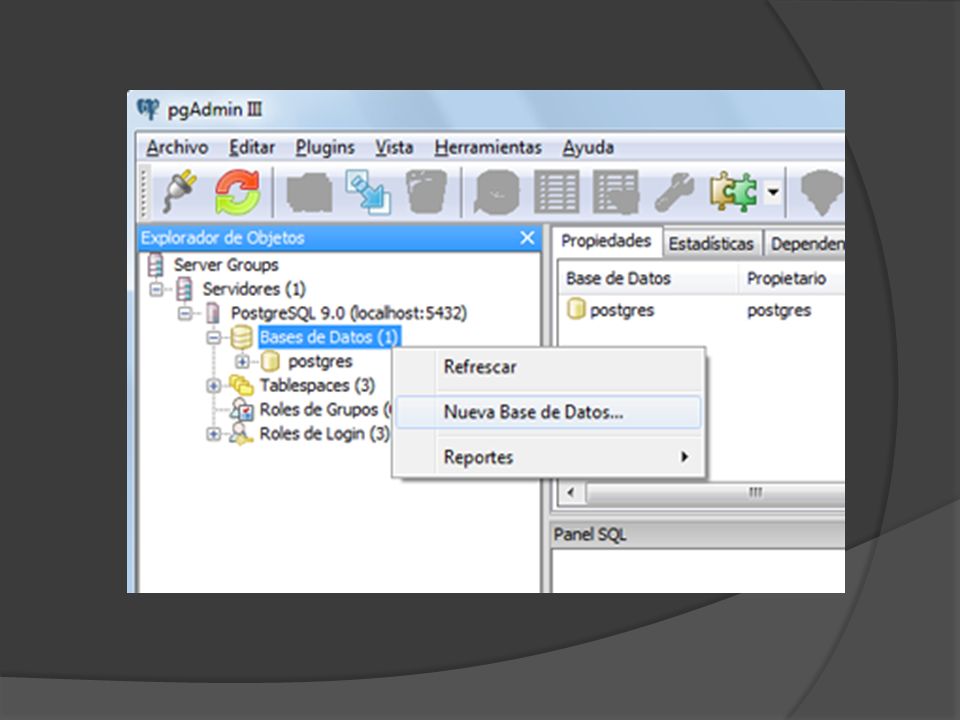This screenshot has height=720, width=960.
Task: Open the Ayuda menu
Action: (588, 148)
